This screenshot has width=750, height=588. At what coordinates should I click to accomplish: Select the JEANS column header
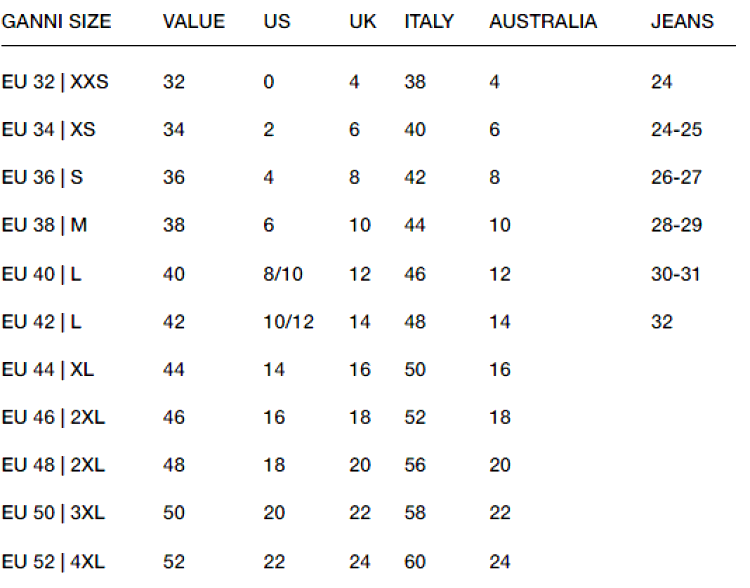pos(682,21)
